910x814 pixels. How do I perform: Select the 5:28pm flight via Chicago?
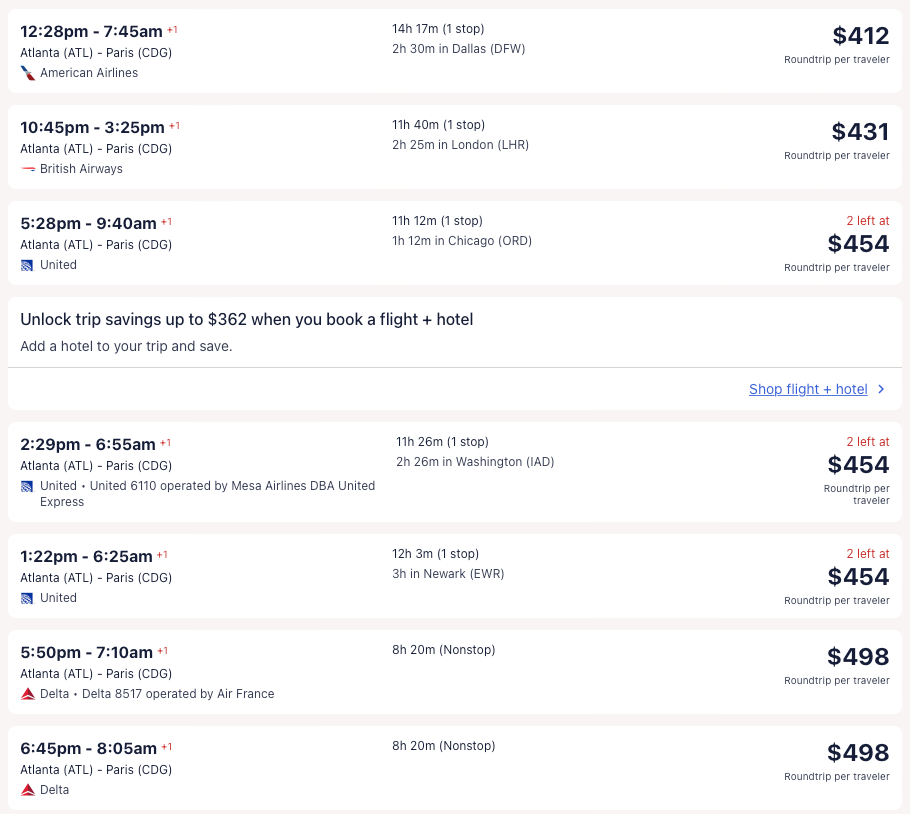(455, 243)
